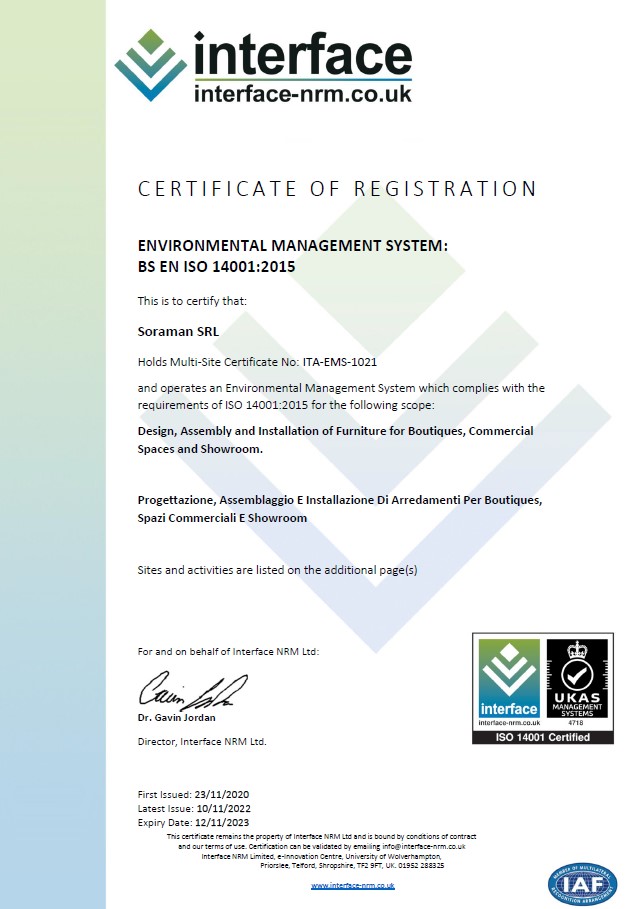The width and height of the screenshot is (641, 909).
Task: Click the 'BS EN ISO 14001:2015' heading
Action: coord(216,267)
